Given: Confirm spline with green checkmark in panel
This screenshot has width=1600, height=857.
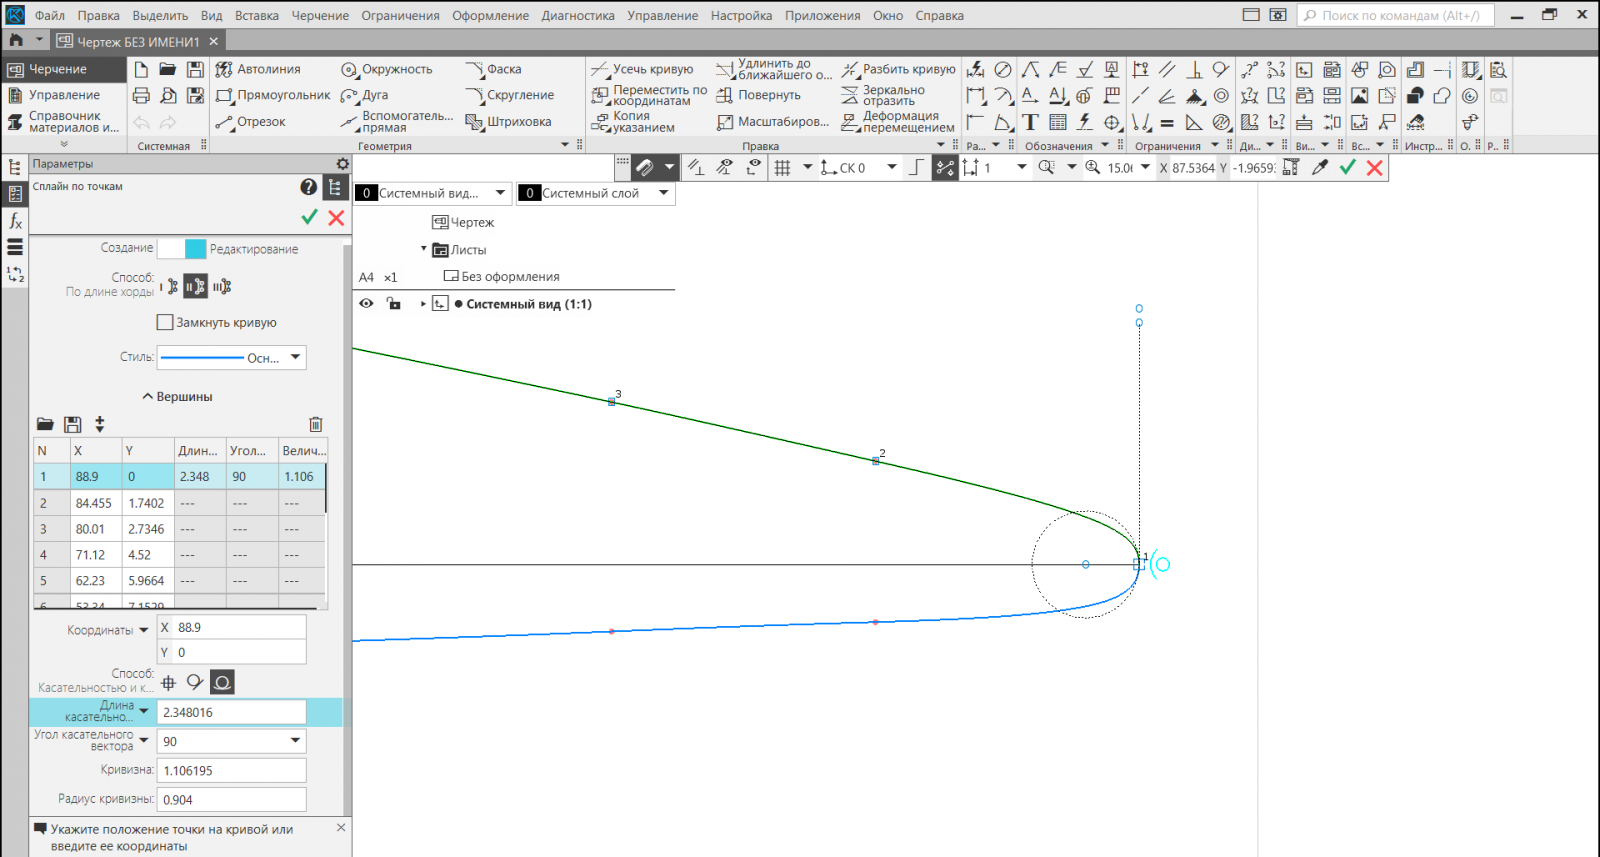Looking at the screenshot, I should pyautogui.click(x=309, y=217).
